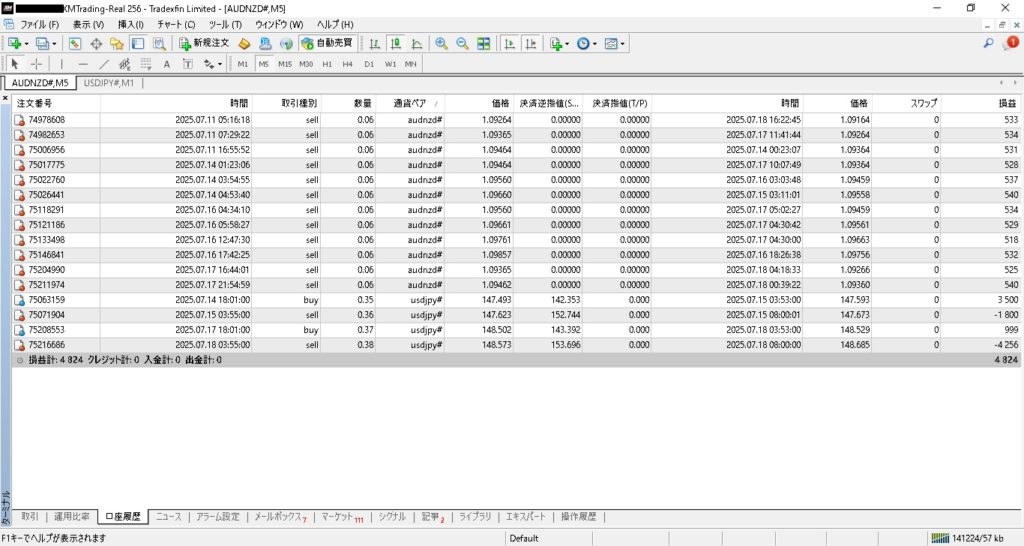1024x546 pixels.
Task: Click the tile windows icon
Action: (484, 44)
